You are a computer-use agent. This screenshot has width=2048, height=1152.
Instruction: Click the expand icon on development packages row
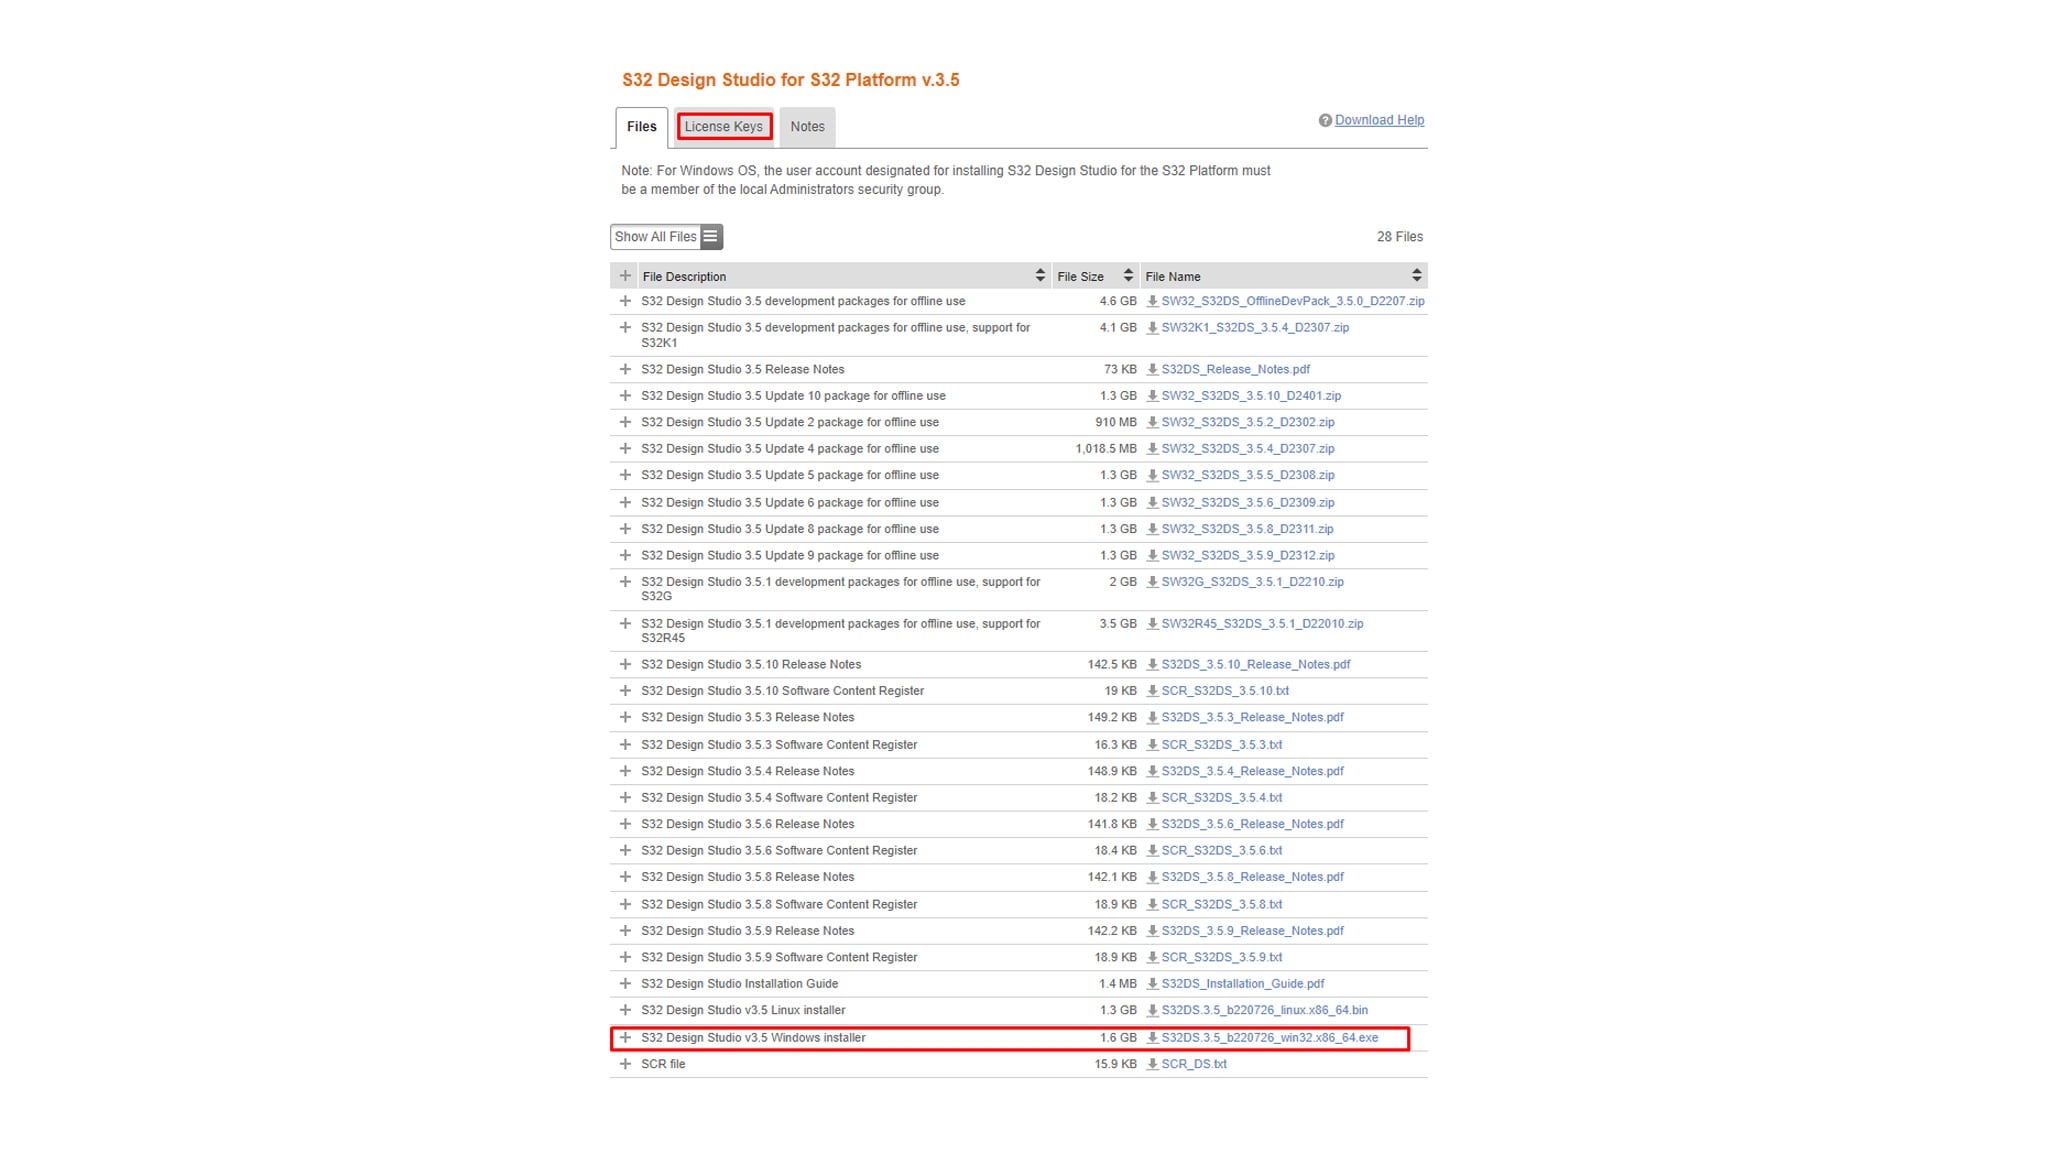click(x=625, y=301)
